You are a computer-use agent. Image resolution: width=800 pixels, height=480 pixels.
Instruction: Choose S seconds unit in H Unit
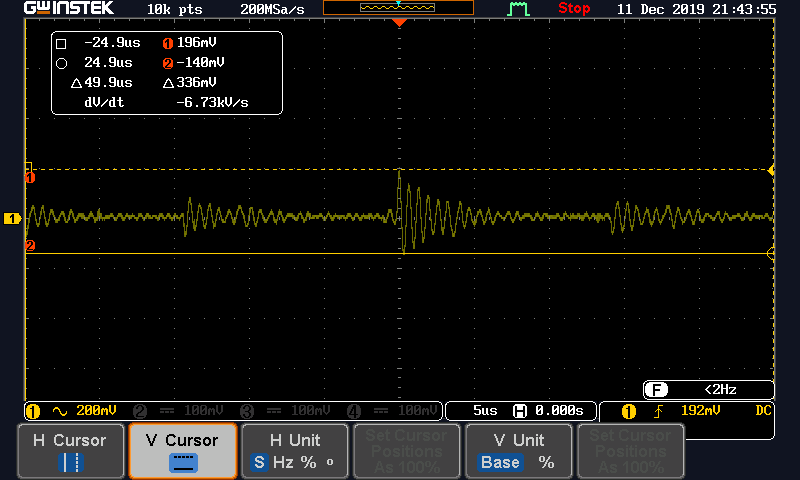(259, 463)
